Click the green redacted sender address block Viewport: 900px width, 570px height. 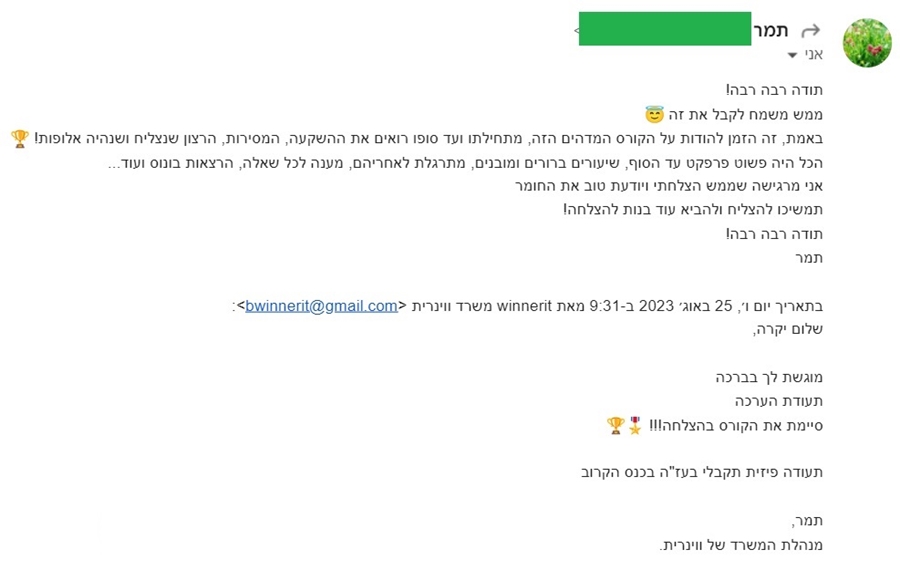coord(665,29)
